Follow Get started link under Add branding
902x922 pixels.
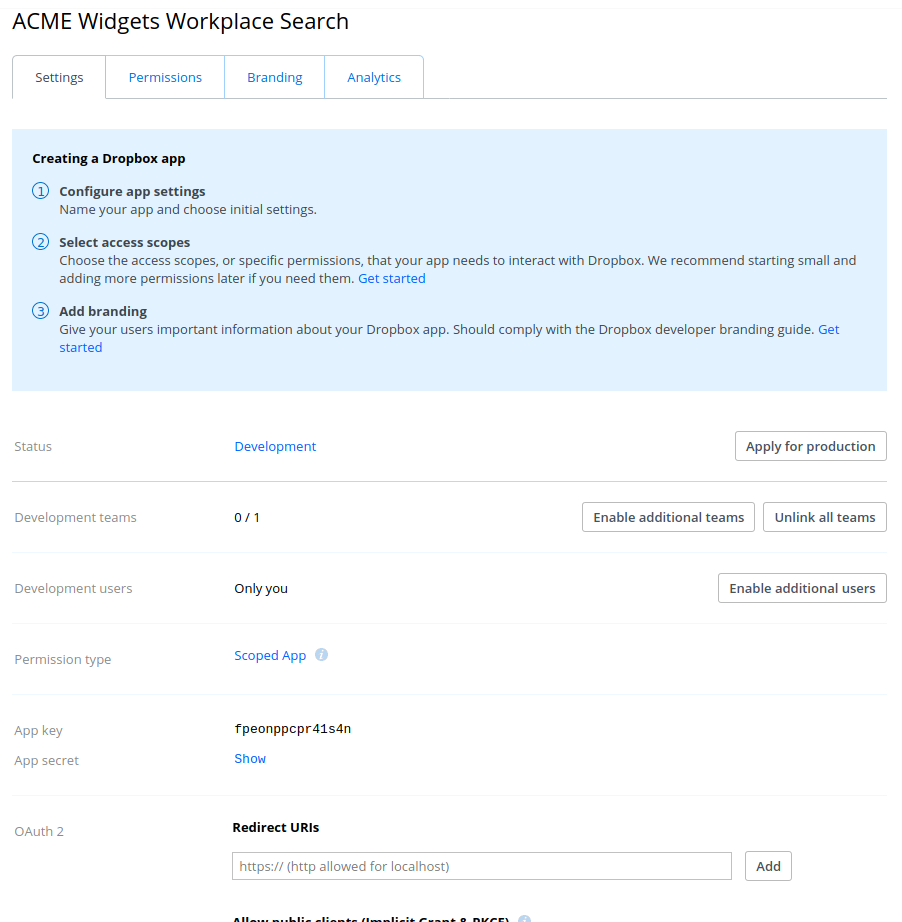[x=828, y=330]
